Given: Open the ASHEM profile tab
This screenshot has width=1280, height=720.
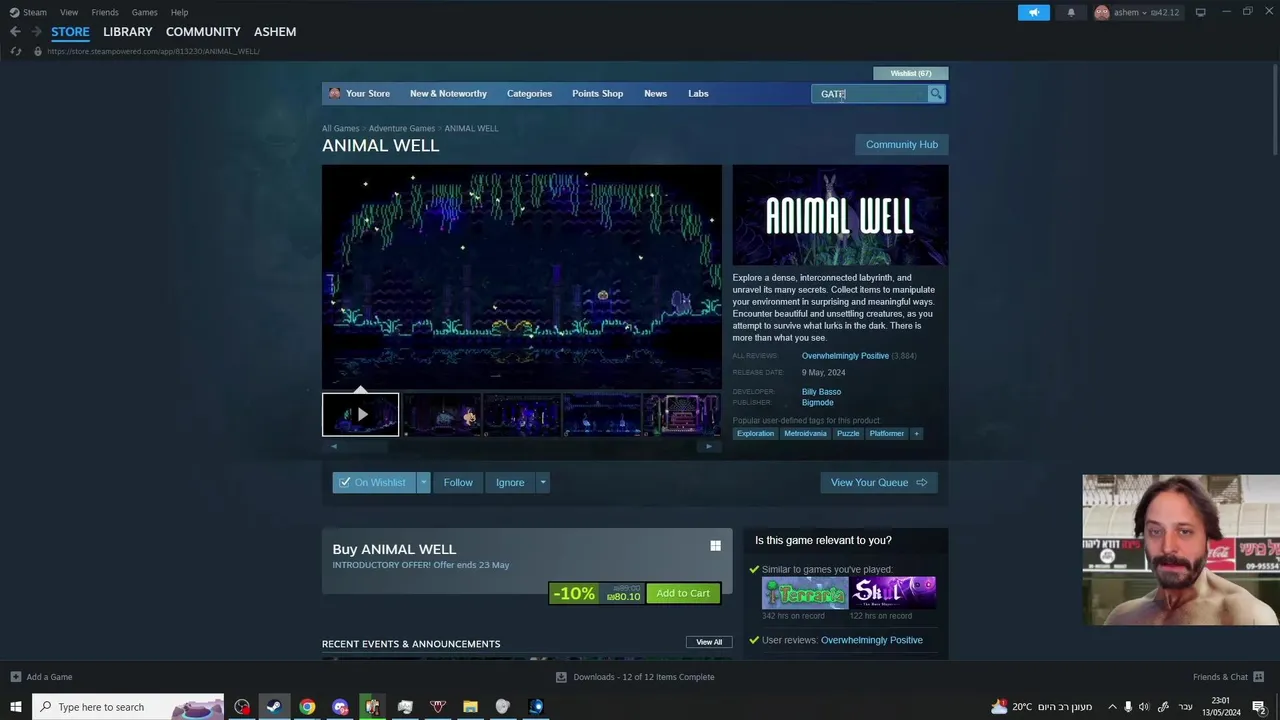Looking at the screenshot, I should click(x=275, y=31).
